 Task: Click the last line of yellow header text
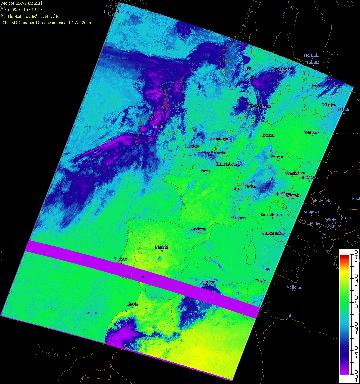coord(47,22)
